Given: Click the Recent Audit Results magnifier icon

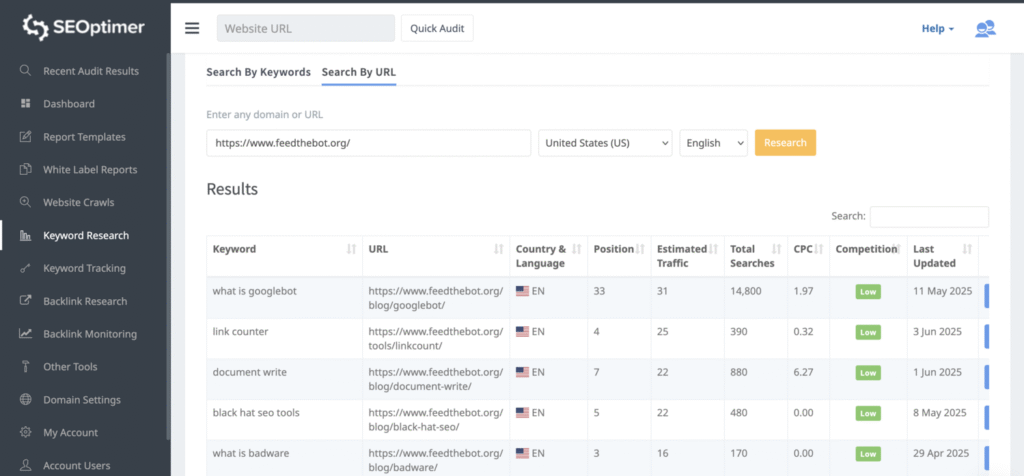Looking at the screenshot, I should 25,71.
